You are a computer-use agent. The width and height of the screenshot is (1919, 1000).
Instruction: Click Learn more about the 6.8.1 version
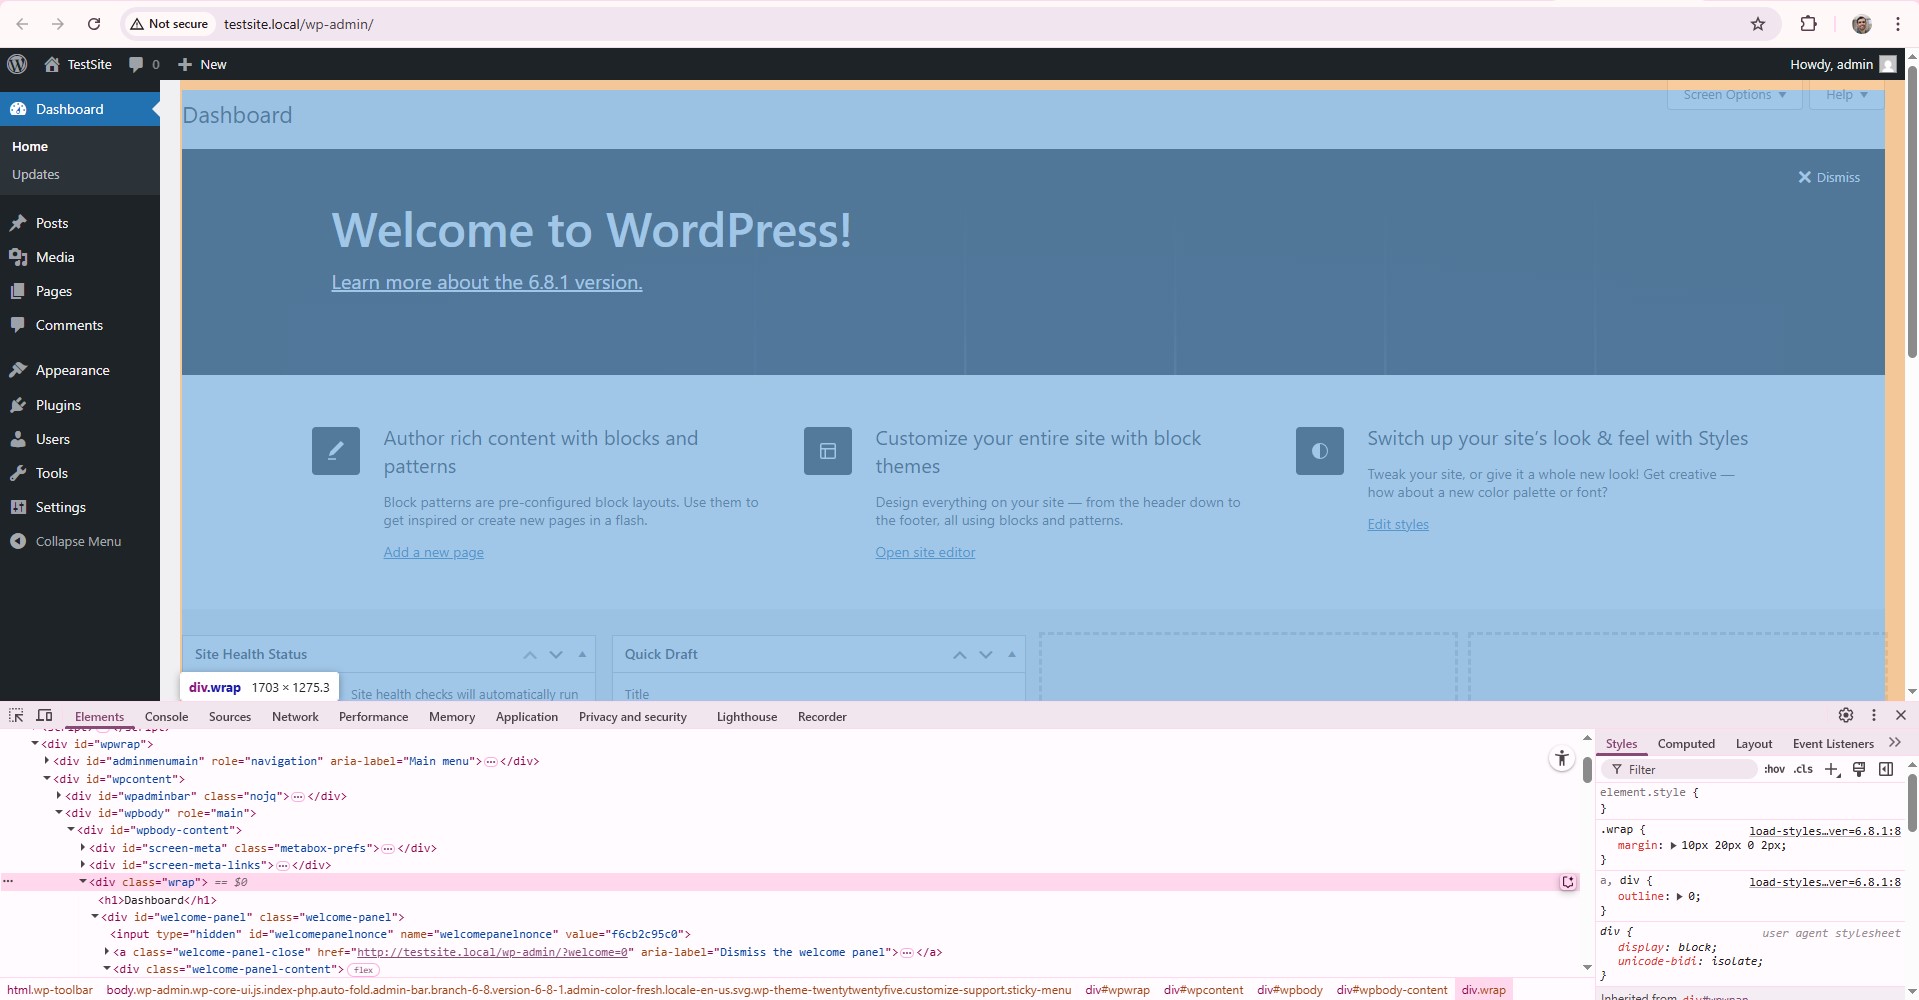pos(487,283)
